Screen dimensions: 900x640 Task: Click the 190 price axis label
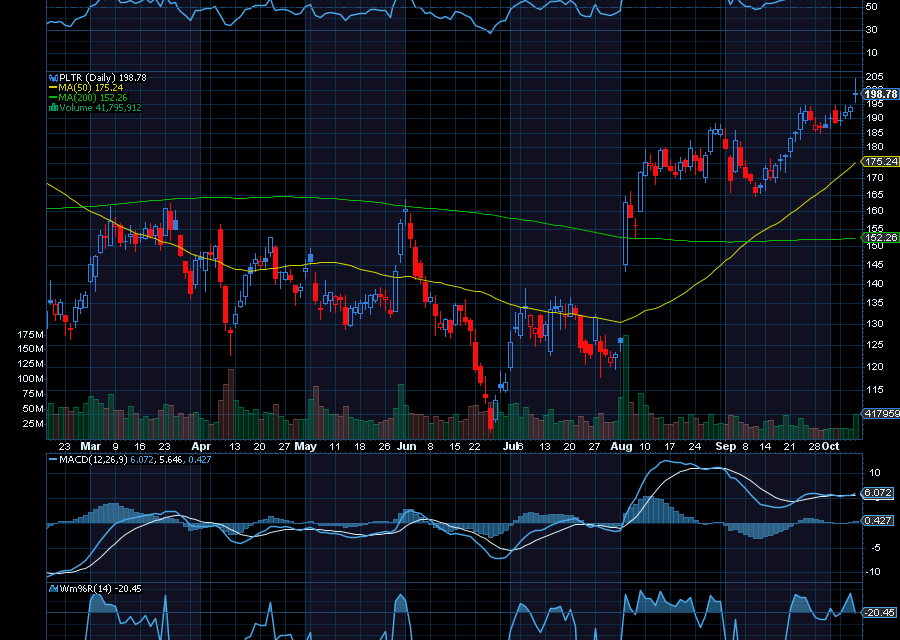click(x=875, y=118)
